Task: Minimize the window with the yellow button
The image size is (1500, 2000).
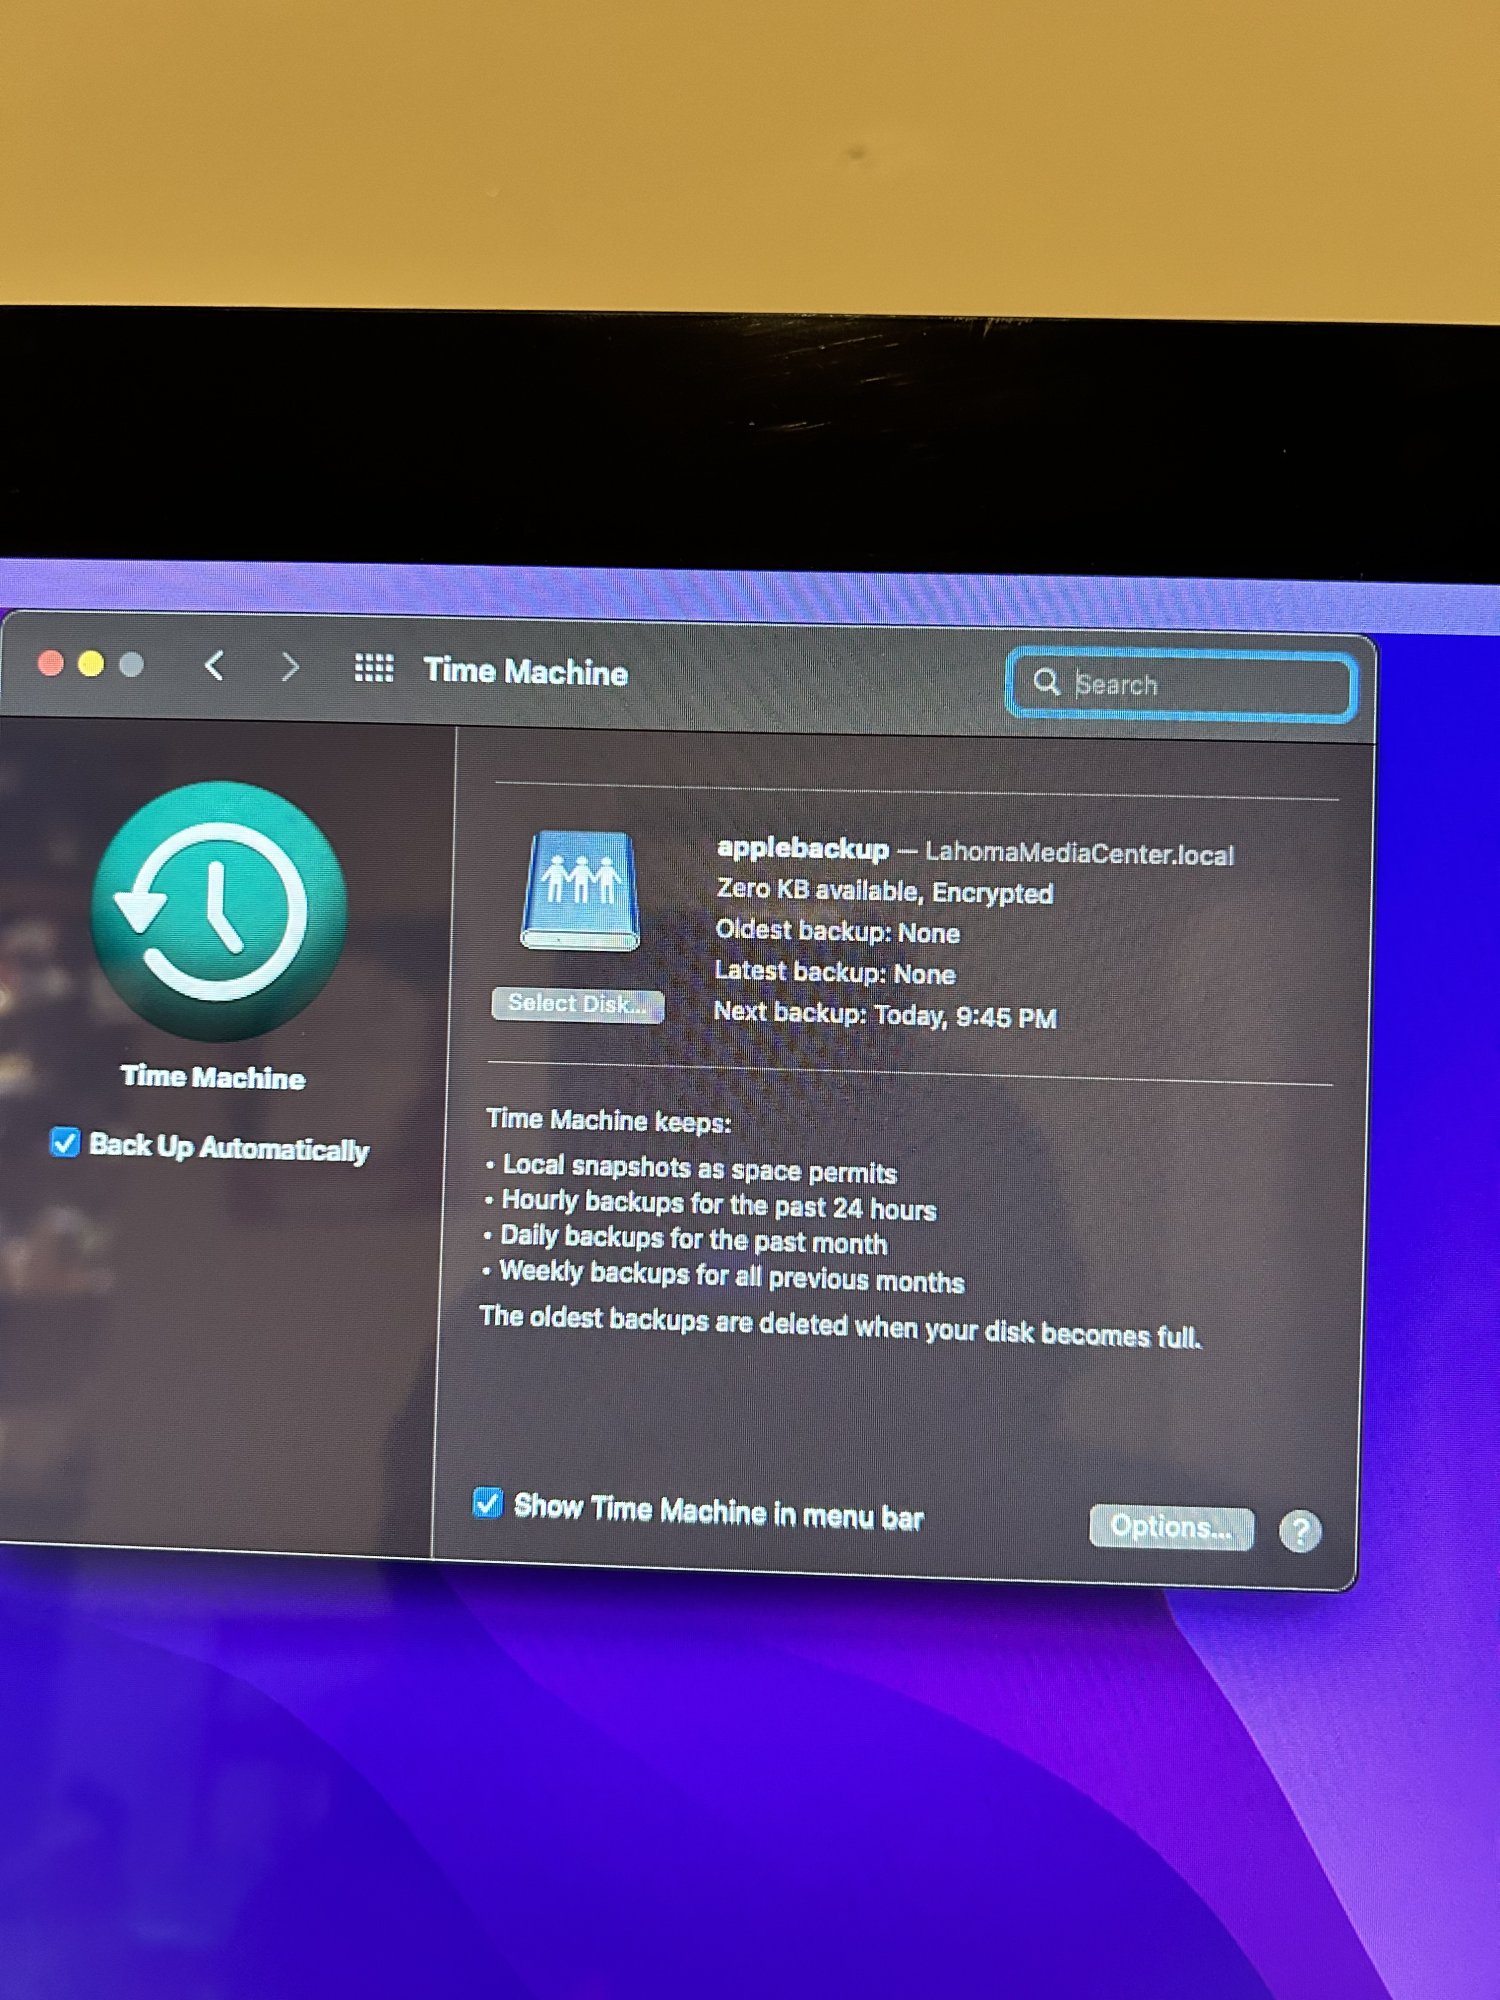Action: pyautogui.click(x=91, y=664)
